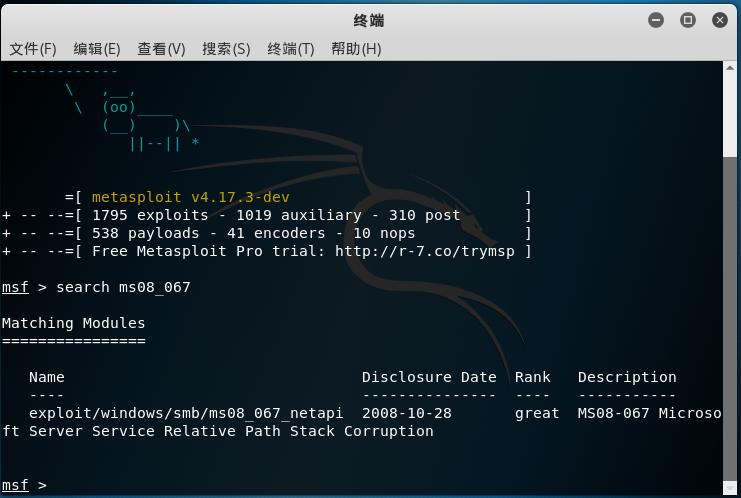This screenshot has width=741, height=498.
Task: Click 'exploit/windows/smb/ms08_067_netapi' module name
Action: [x=186, y=413]
